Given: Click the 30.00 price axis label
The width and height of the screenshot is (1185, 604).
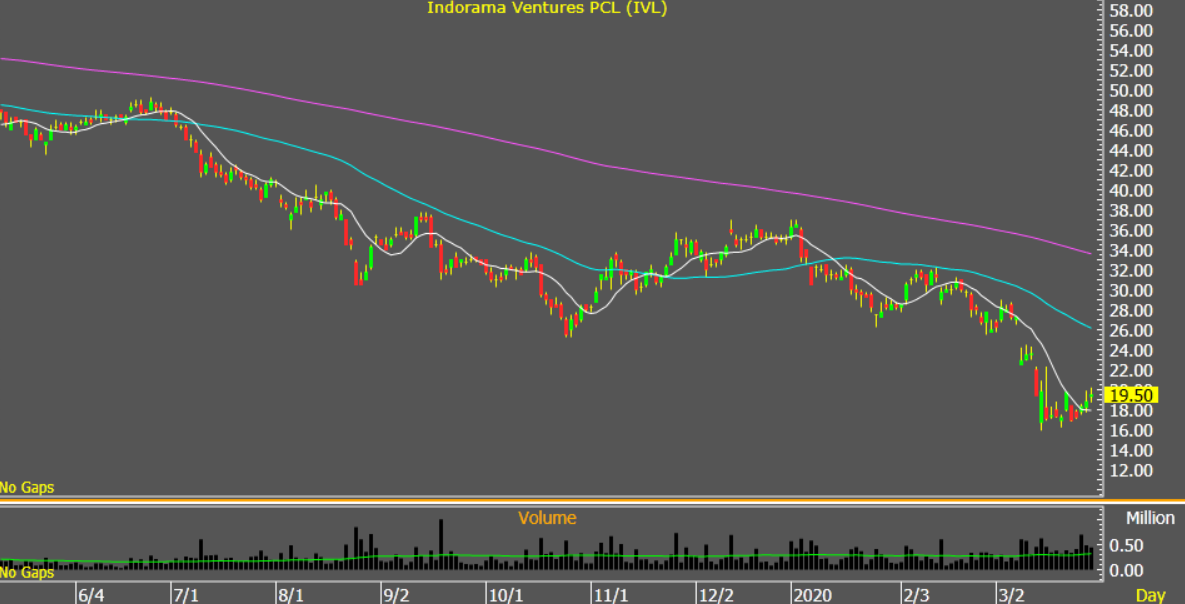Looking at the screenshot, I should coord(1131,290).
